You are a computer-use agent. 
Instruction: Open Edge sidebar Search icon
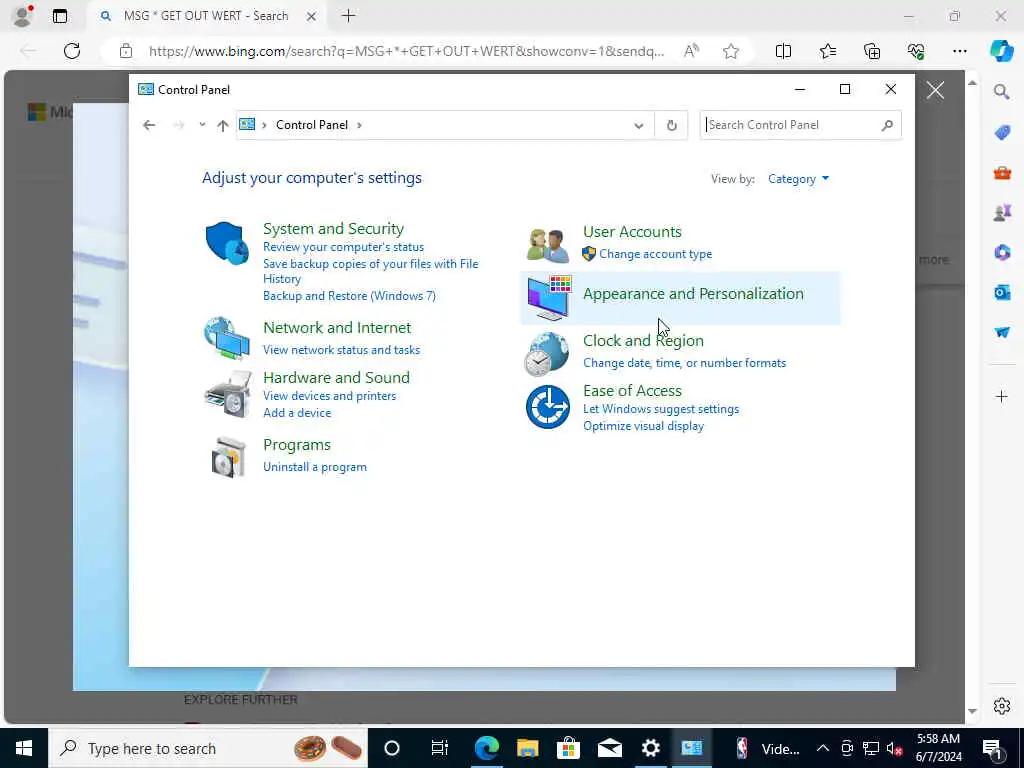[1001, 92]
